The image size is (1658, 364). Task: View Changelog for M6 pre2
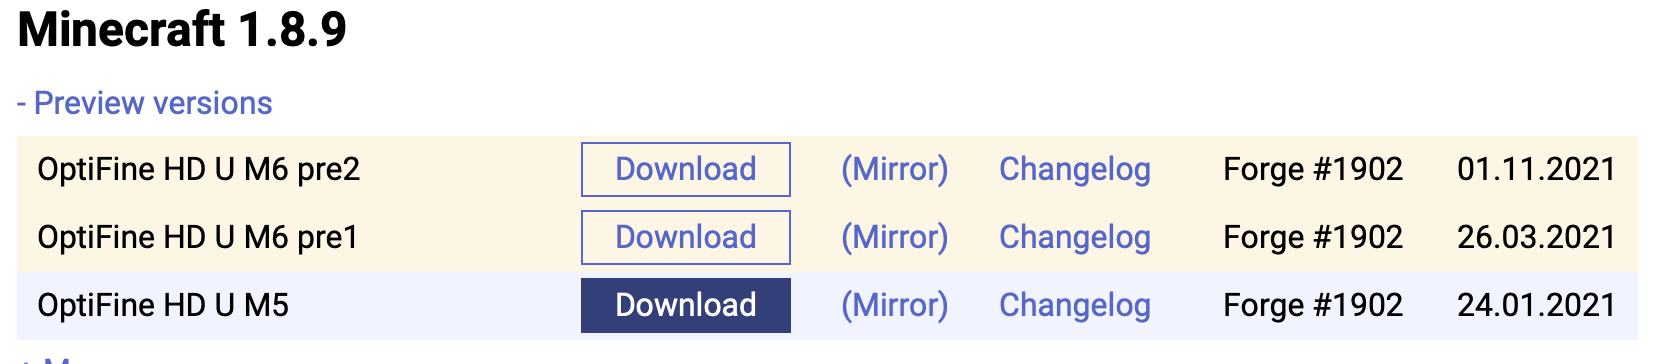click(x=1075, y=169)
